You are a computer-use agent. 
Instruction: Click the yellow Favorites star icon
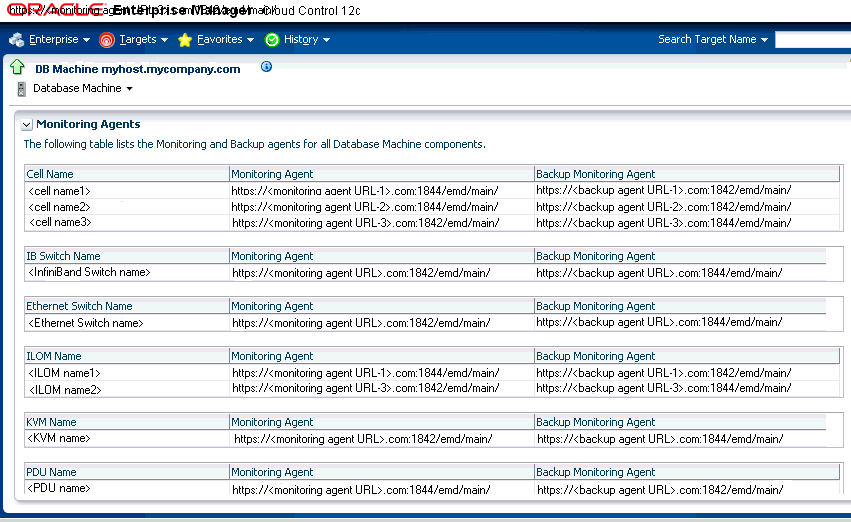click(185, 40)
